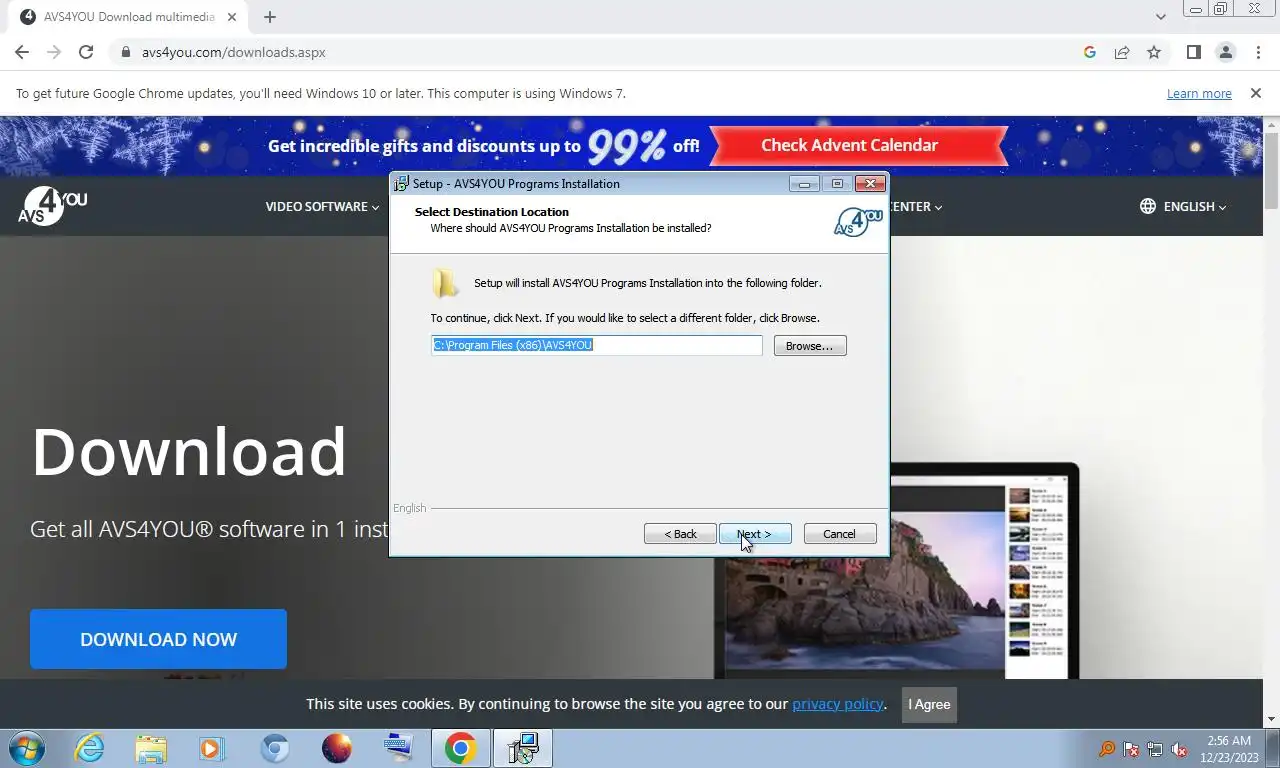Image resolution: width=1280 pixels, height=768 pixels.
Task: Open the tab search dropdown arrow
Action: point(1160,17)
